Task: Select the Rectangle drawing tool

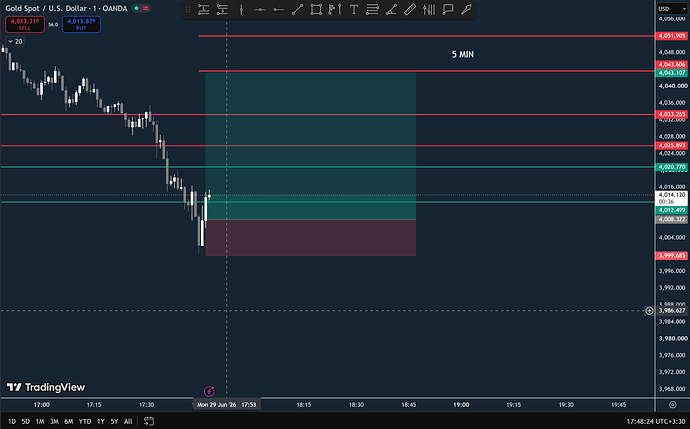Action: 316,9
